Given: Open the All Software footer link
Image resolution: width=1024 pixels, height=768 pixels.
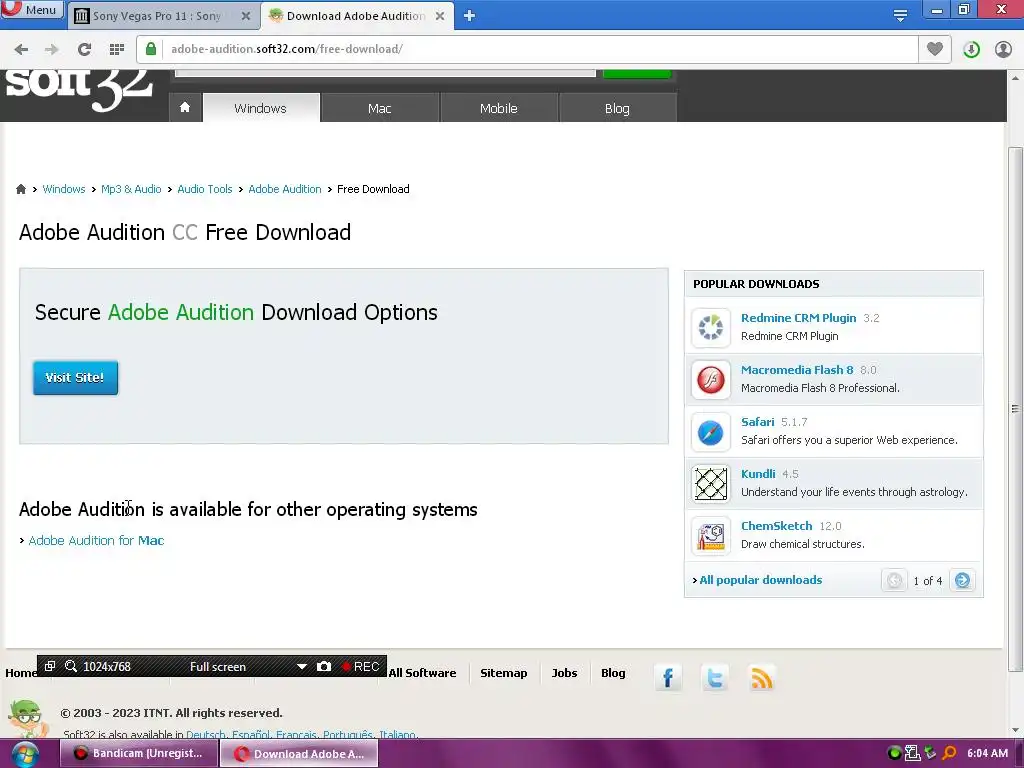Looking at the screenshot, I should (422, 673).
